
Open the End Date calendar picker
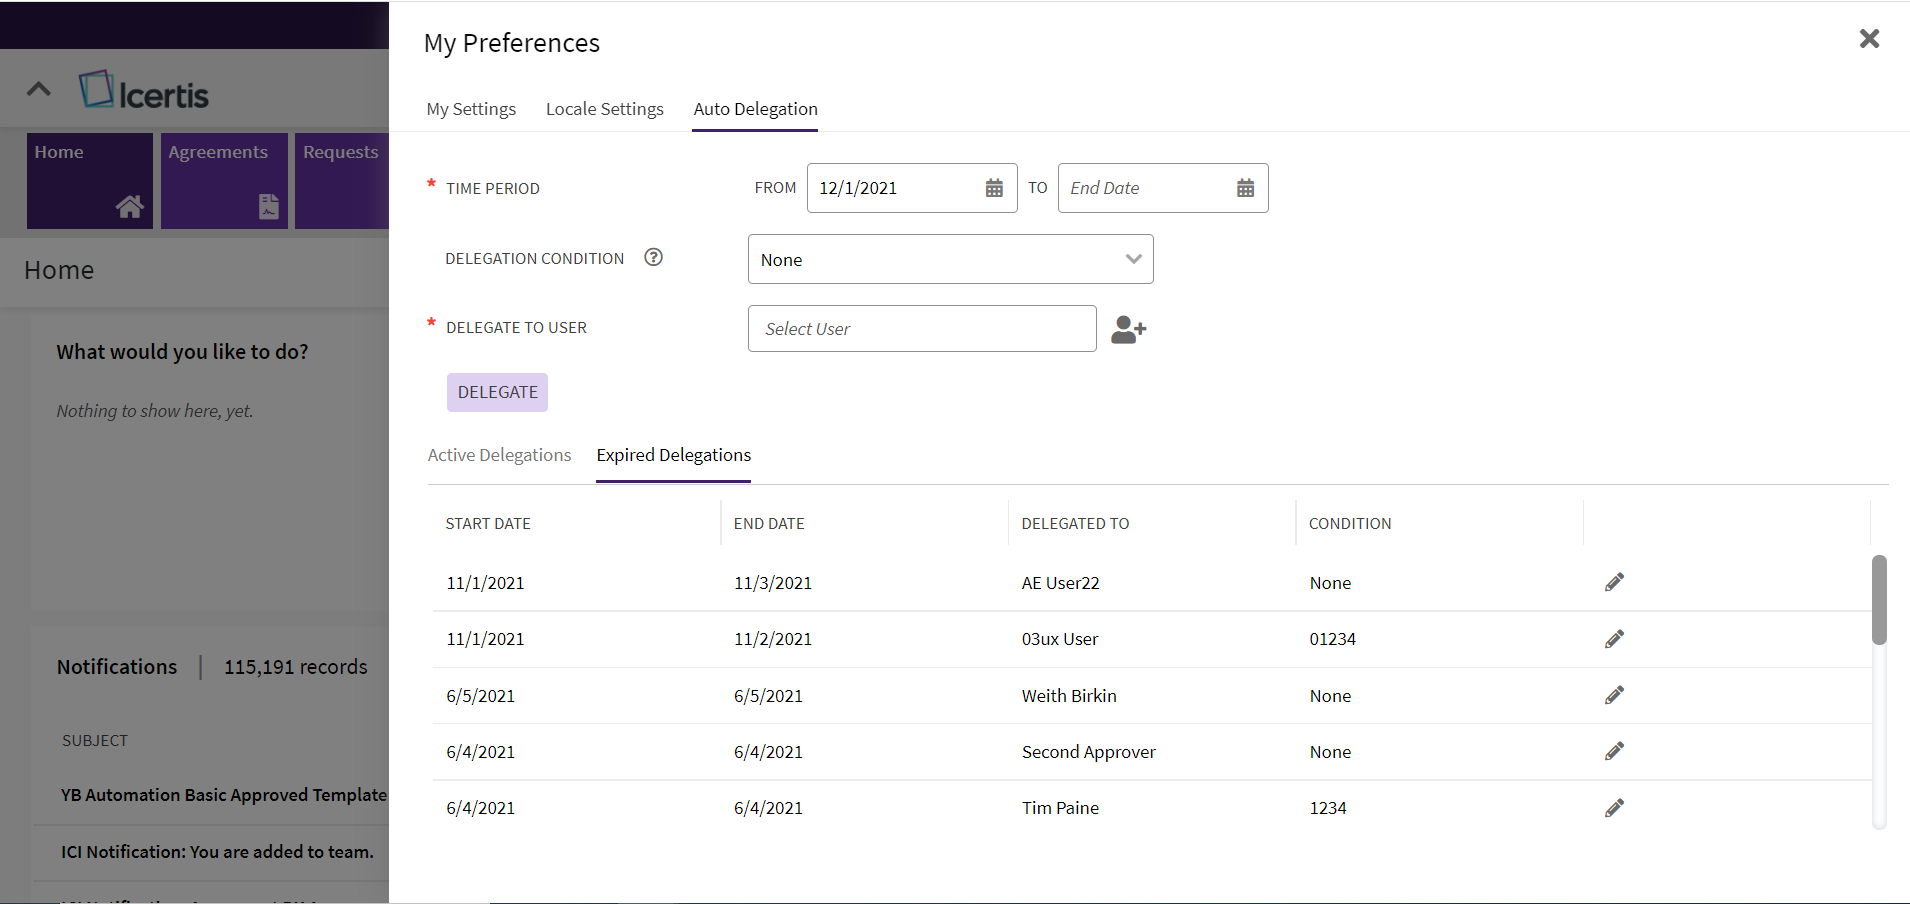pyautogui.click(x=1245, y=188)
